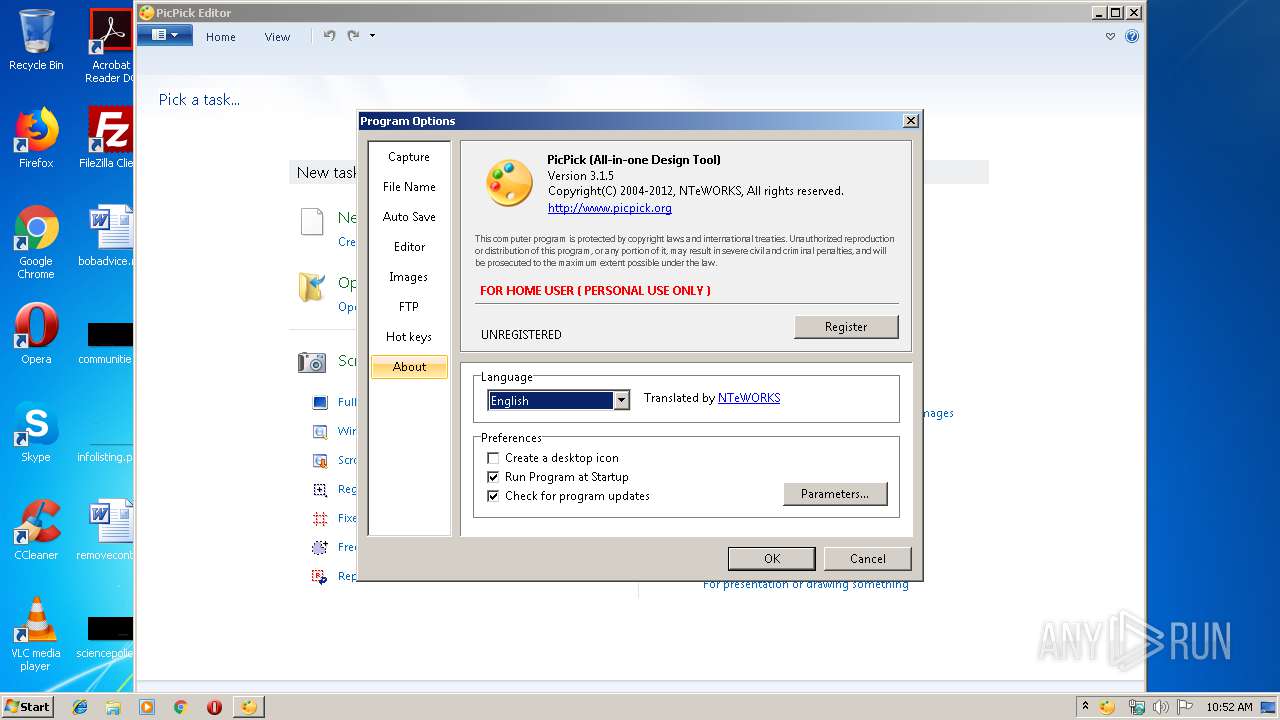Viewport: 1280px width, 720px height.
Task: Click the open existing image folder icon
Action: [312, 287]
